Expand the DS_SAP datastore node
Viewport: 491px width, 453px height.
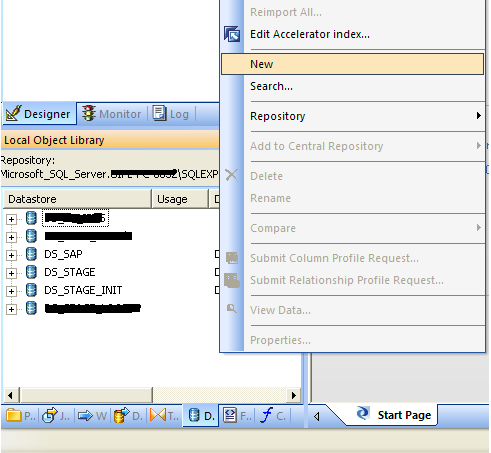click(11, 255)
